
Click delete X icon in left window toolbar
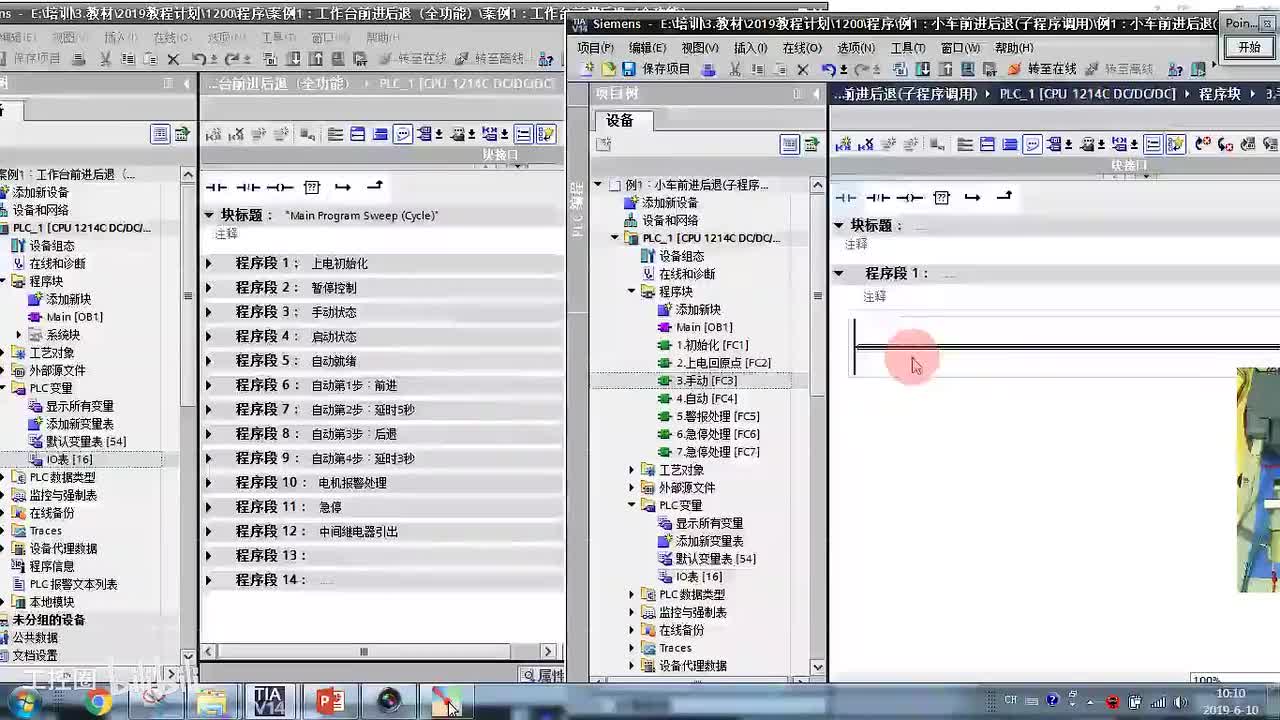pos(173,59)
